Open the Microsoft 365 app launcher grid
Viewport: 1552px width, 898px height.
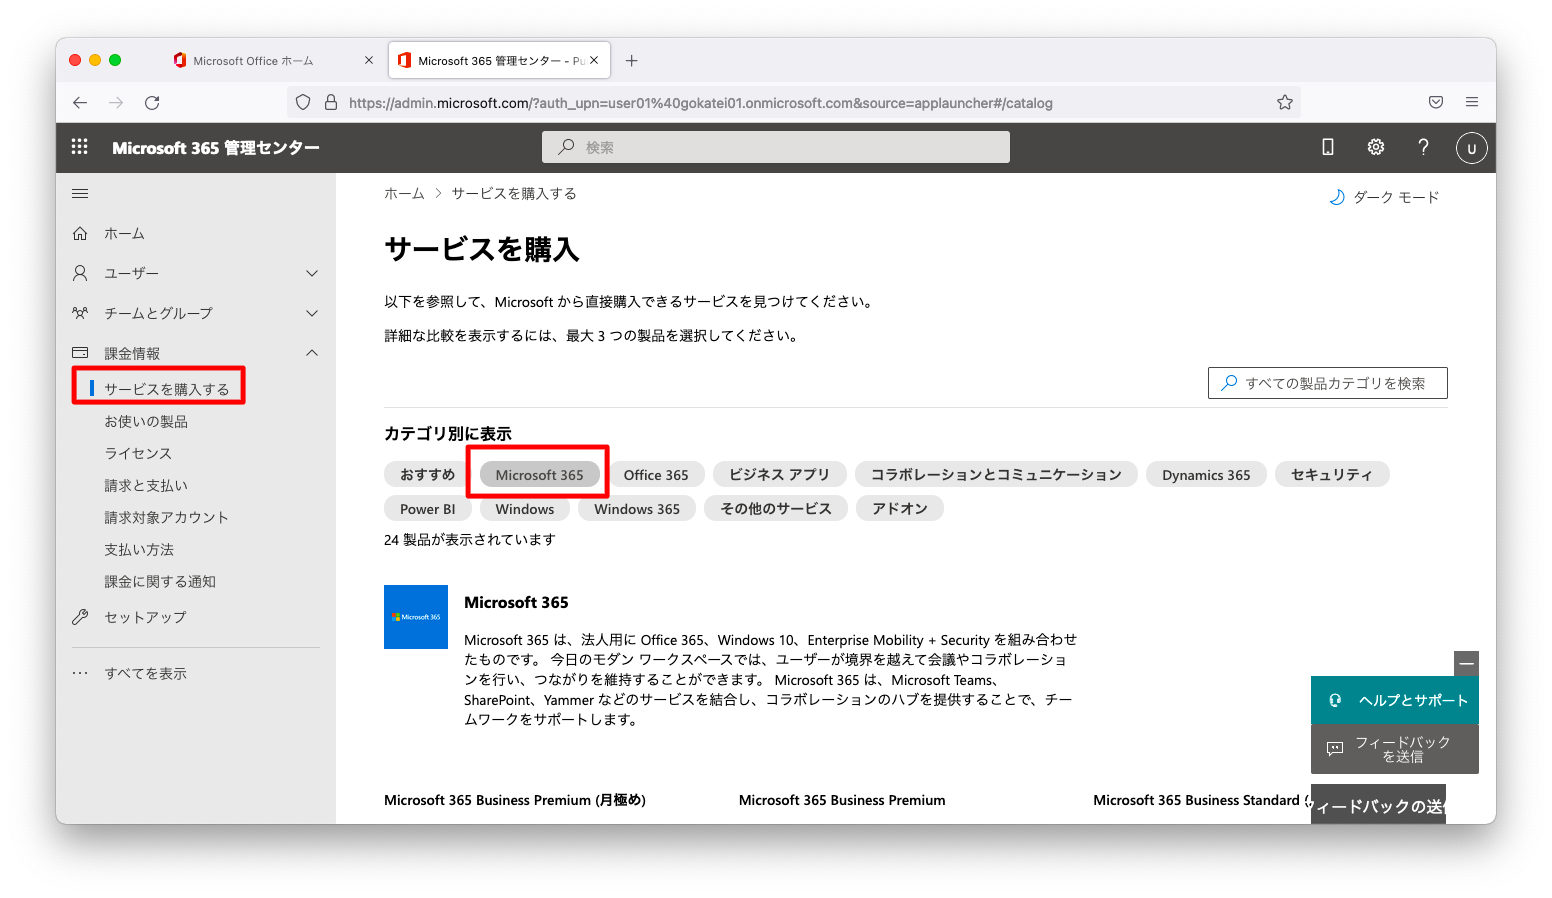(x=79, y=146)
